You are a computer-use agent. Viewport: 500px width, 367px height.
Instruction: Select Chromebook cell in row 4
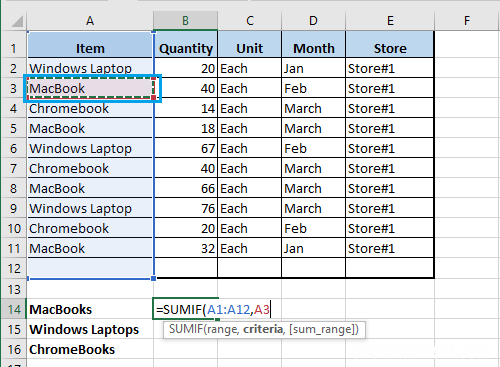tap(90, 108)
